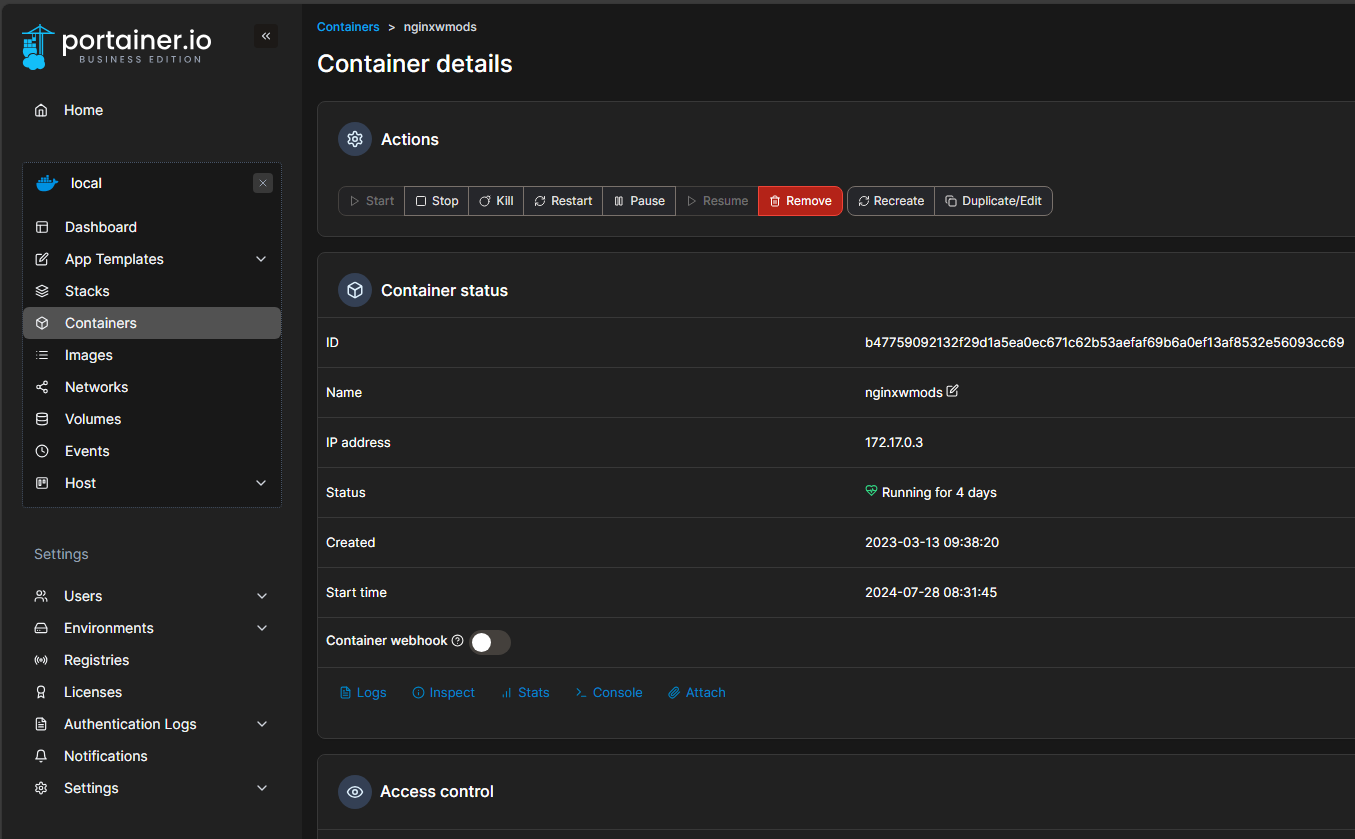Click the Access control eye icon

[354, 791]
